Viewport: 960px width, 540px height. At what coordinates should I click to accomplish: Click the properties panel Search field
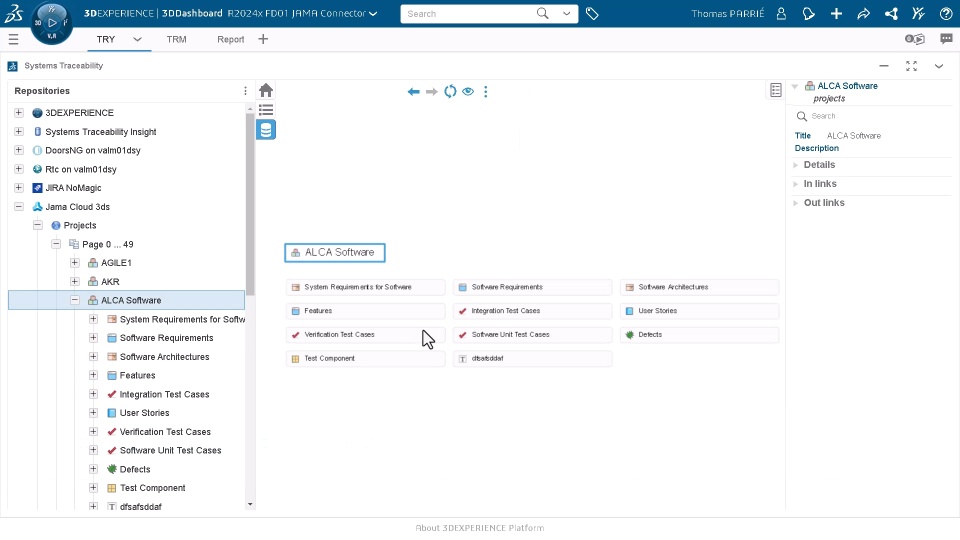876,116
